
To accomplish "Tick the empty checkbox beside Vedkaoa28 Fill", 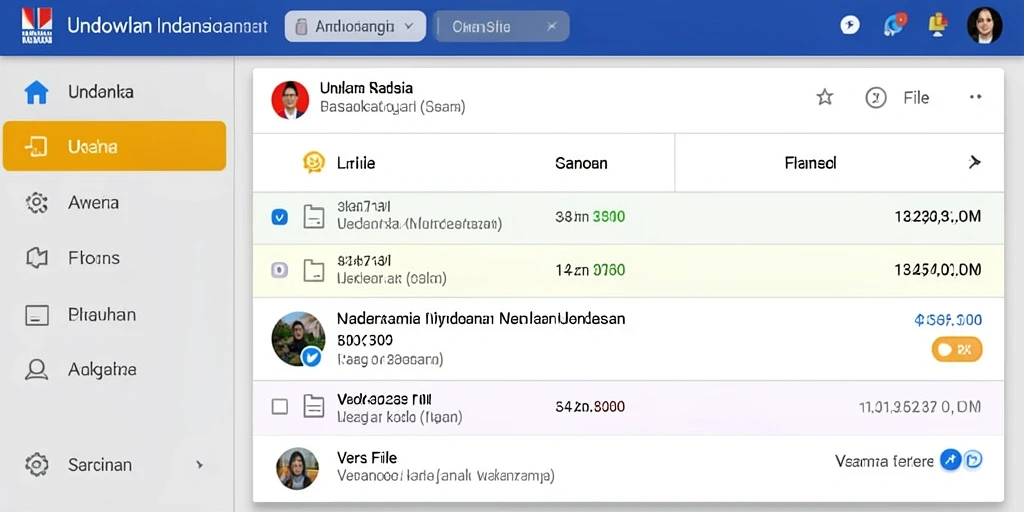I will pos(280,407).
